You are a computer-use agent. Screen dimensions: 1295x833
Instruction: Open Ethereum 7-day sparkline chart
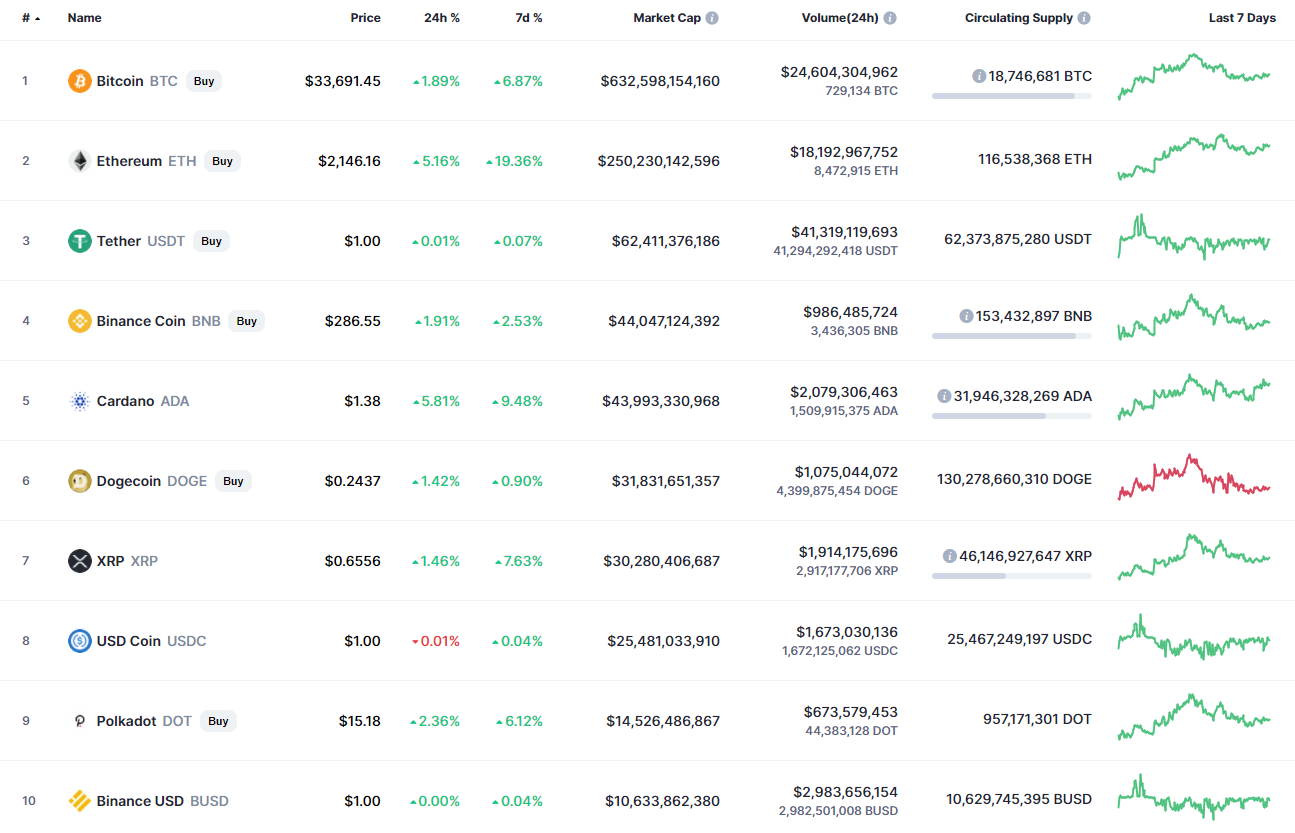pyautogui.click(x=1194, y=157)
